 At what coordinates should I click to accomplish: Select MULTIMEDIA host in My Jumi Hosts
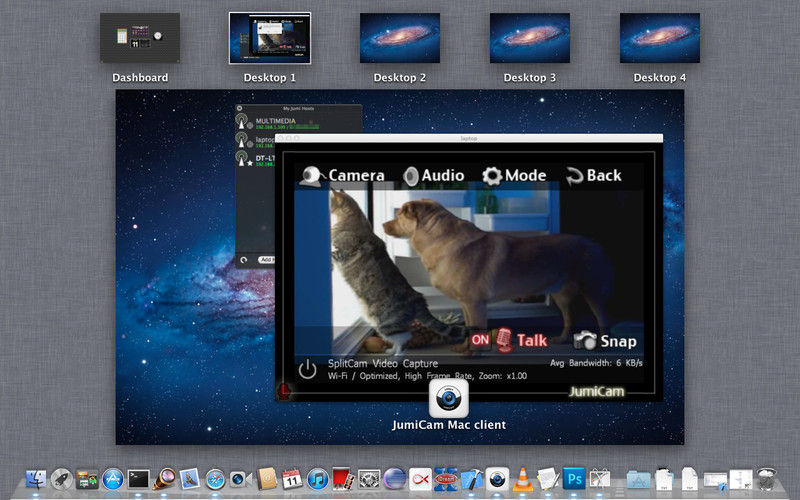pos(298,123)
